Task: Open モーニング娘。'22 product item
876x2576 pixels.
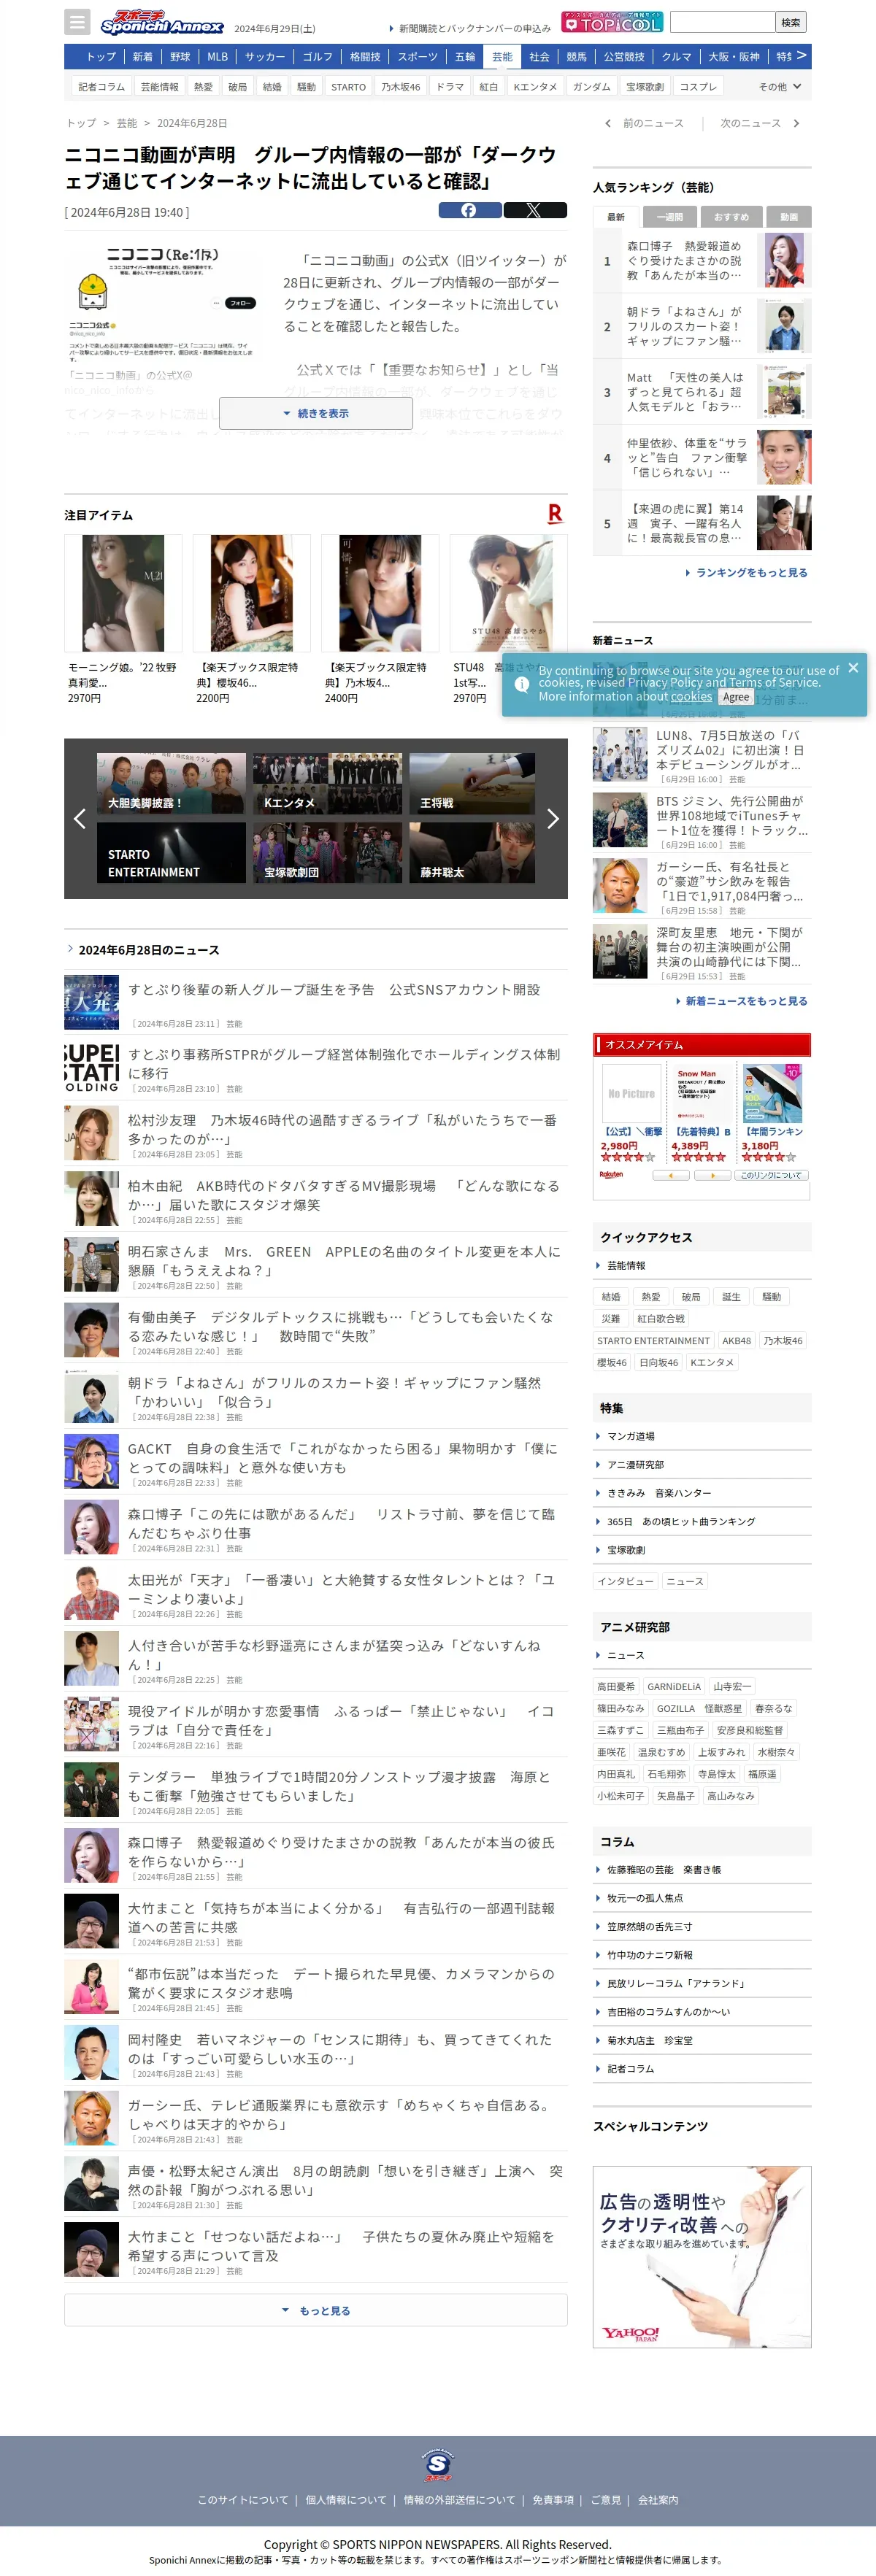Action: pos(123,620)
